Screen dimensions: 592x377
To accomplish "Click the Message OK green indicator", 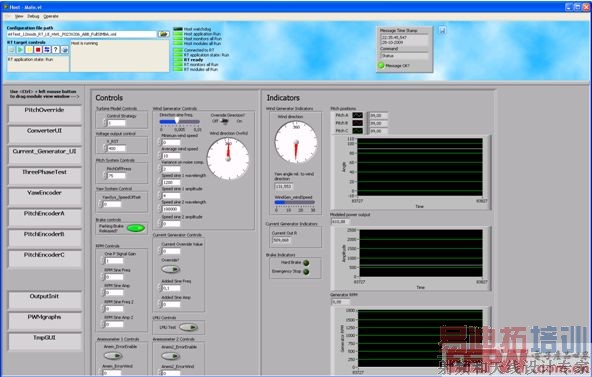I will pos(381,66).
